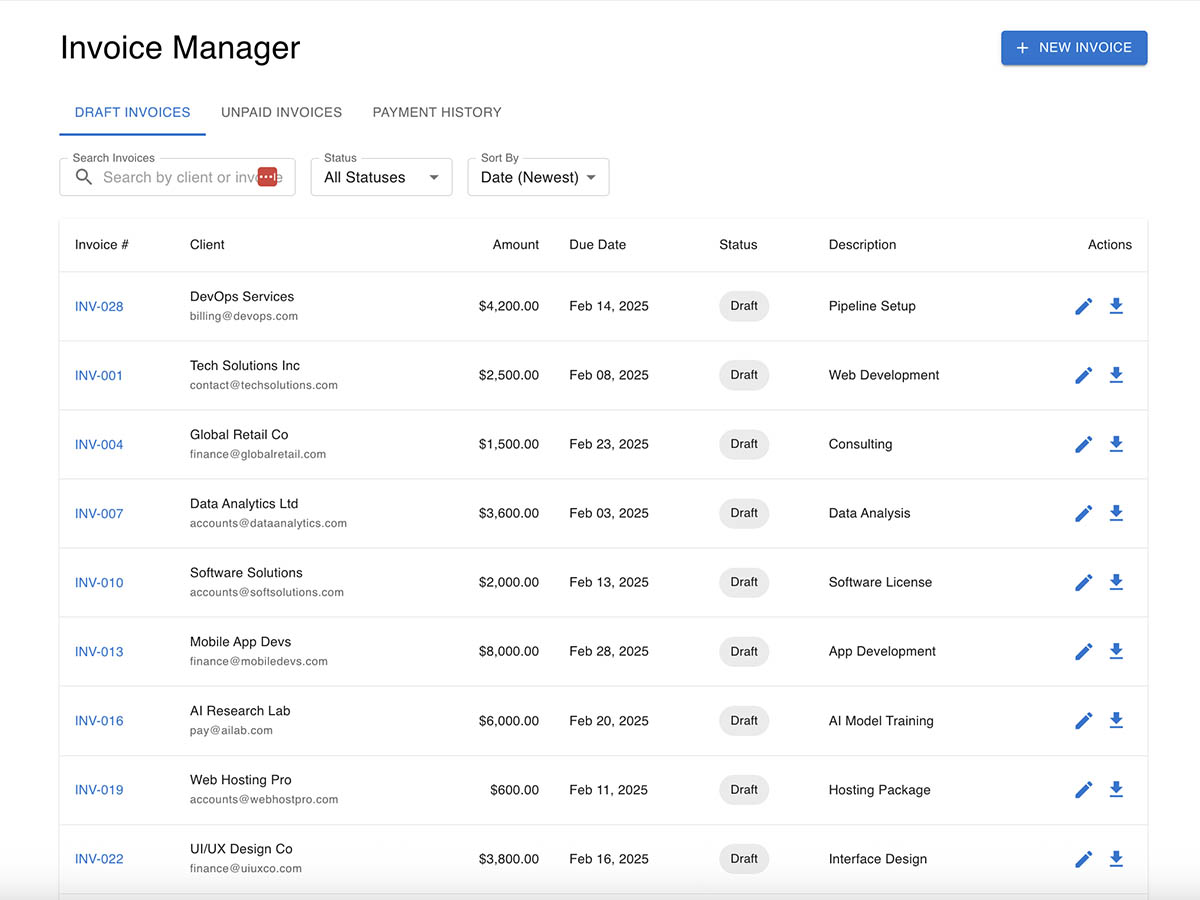Screen dimensions: 1200x900
Task: Click the Hosting Package description
Action: coord(880,789)
